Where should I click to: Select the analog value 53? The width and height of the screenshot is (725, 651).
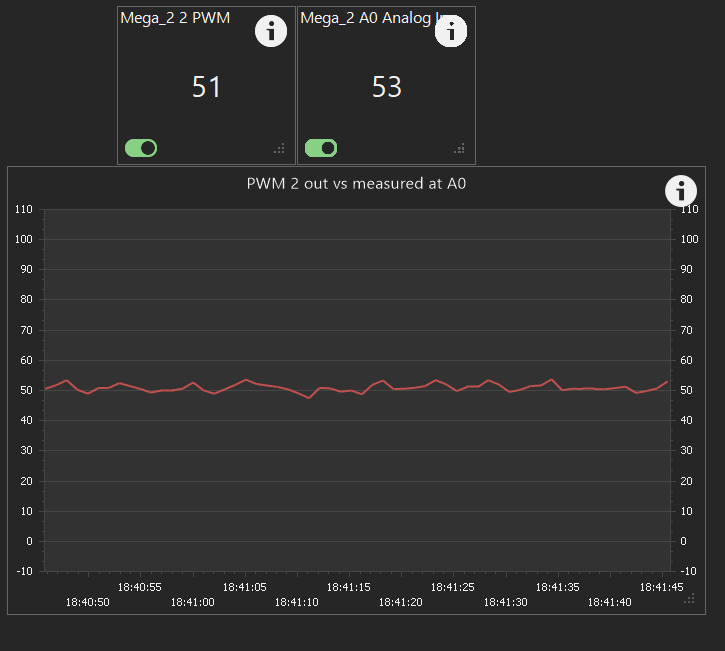pyautogui.click(x=387, y=87)
